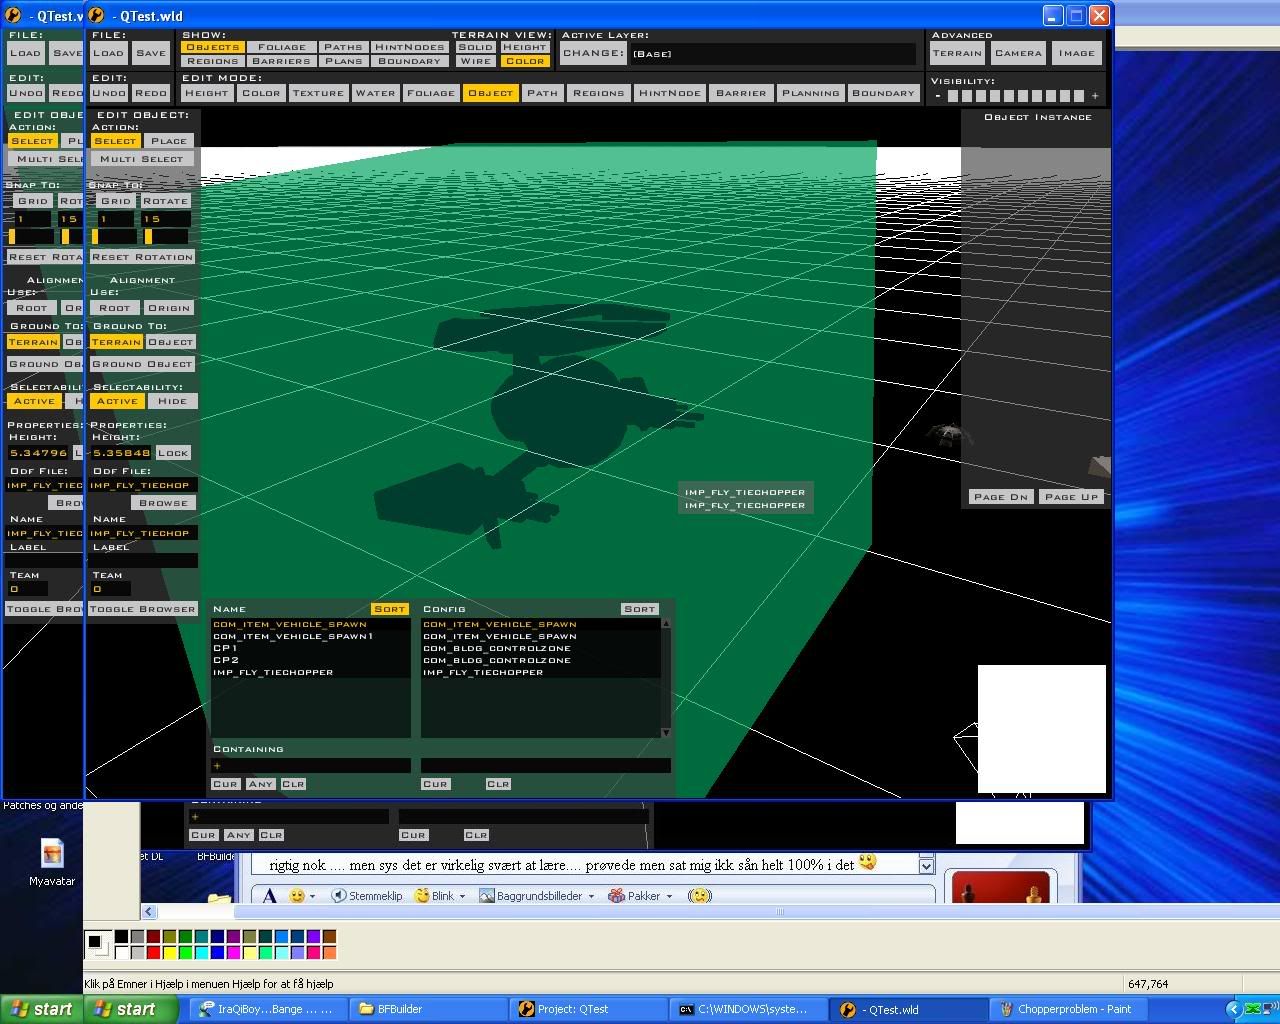Select Wire terrain view
Image resolution: width=1280 pixels, height=1024 pixels.
point(475,61)
